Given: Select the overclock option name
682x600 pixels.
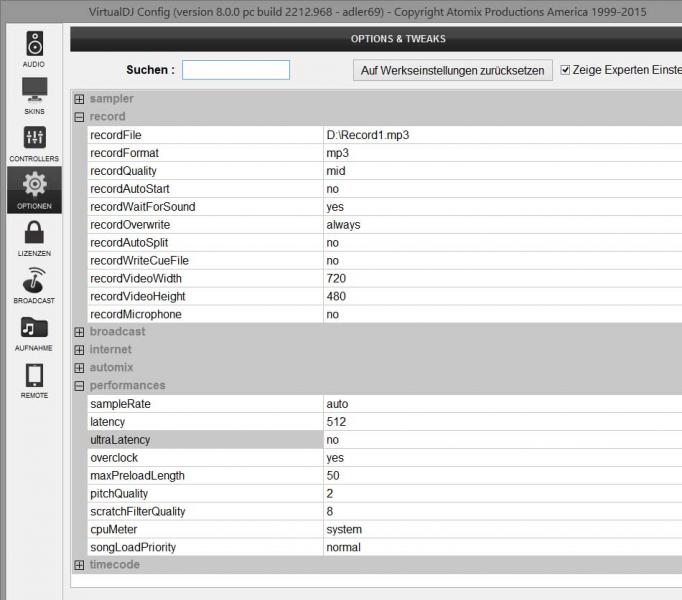Looking at the screenshot, I should [114, 458].
